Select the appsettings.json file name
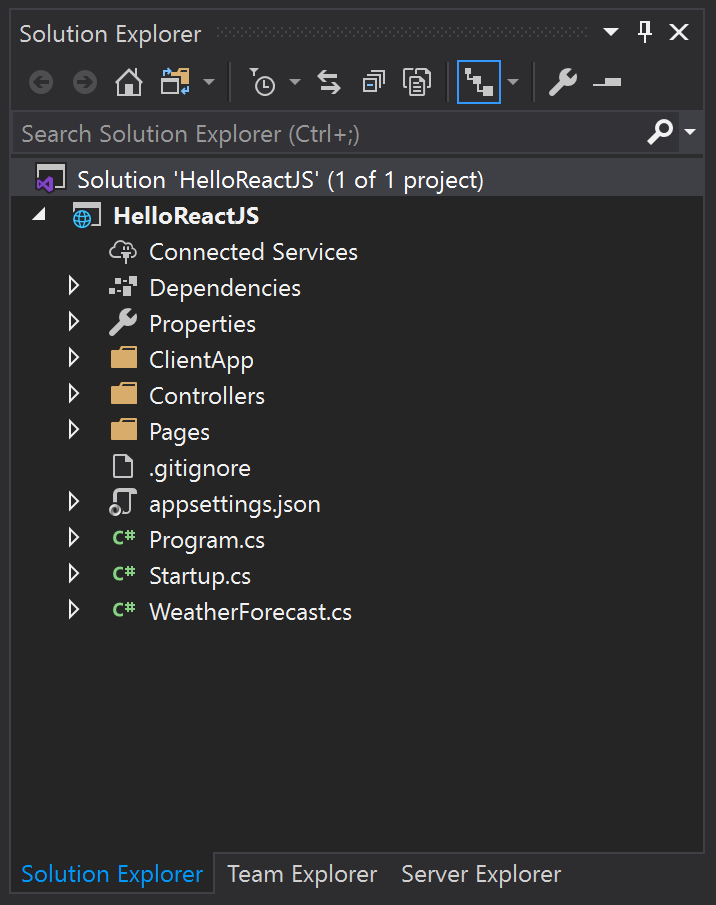This screenshot has height=905, width=716. (235, 504)
